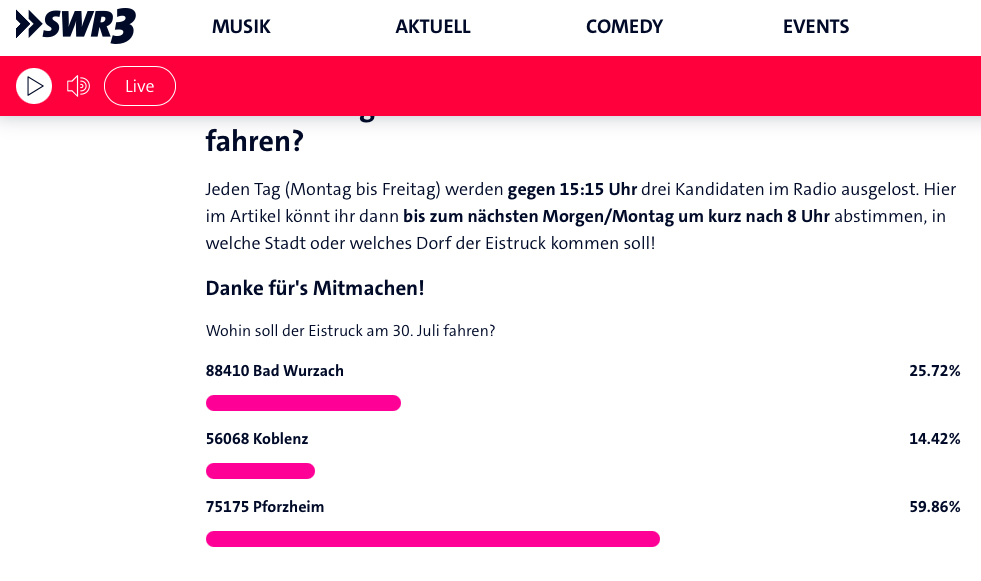Viewport: 981px width, 581px height.
Task: Go to the COMEDY section
Action: 624,27
